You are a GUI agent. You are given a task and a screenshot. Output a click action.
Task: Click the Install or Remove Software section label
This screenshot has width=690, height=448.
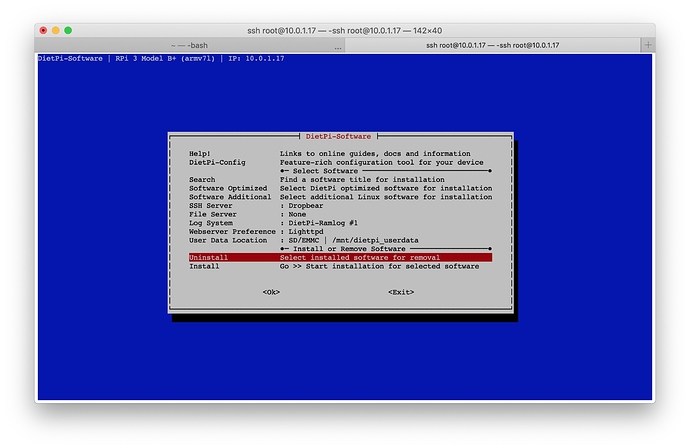pos(349,249)
